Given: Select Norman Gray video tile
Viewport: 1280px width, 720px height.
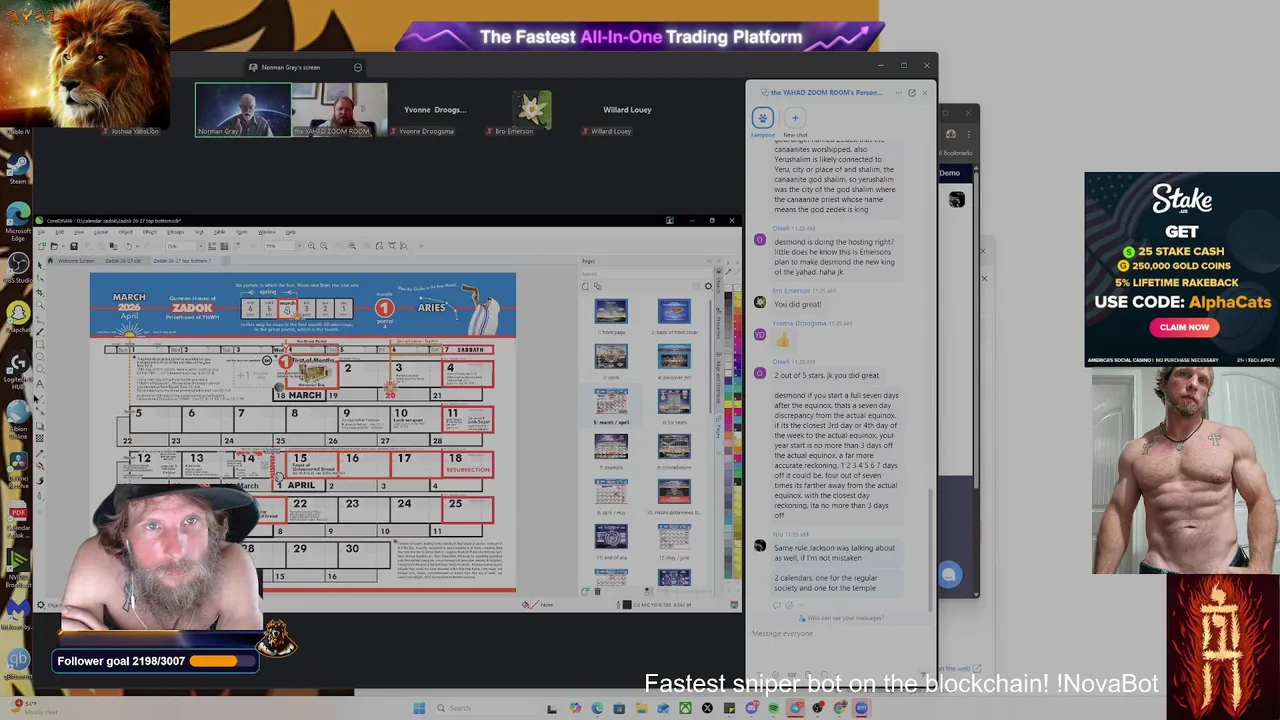Looking at the screenshot, I should [243, 109].
